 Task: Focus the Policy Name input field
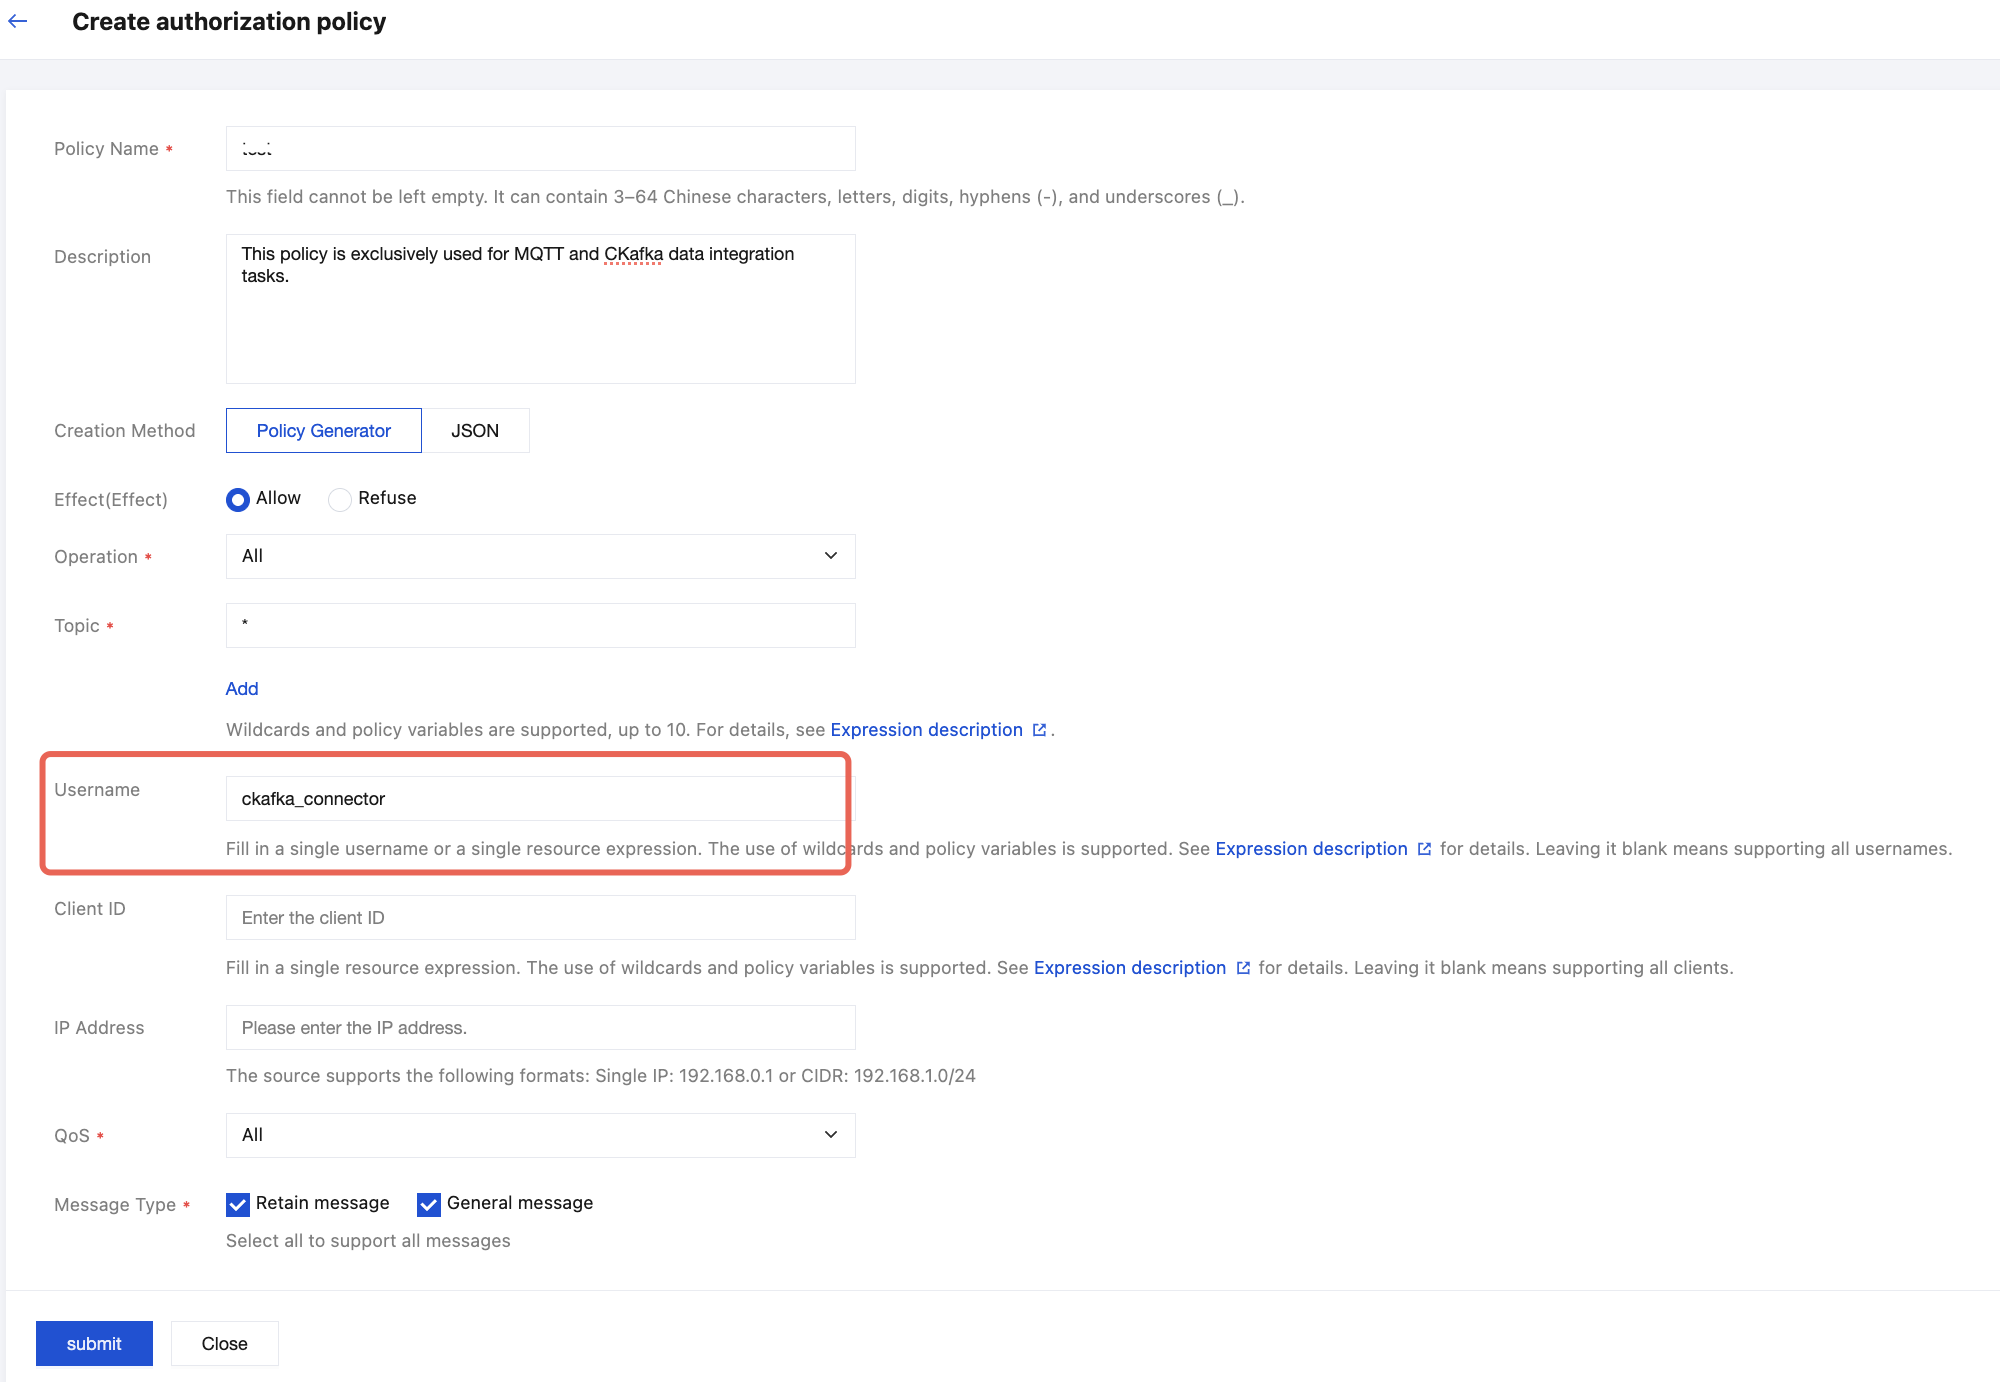(540, 149)
